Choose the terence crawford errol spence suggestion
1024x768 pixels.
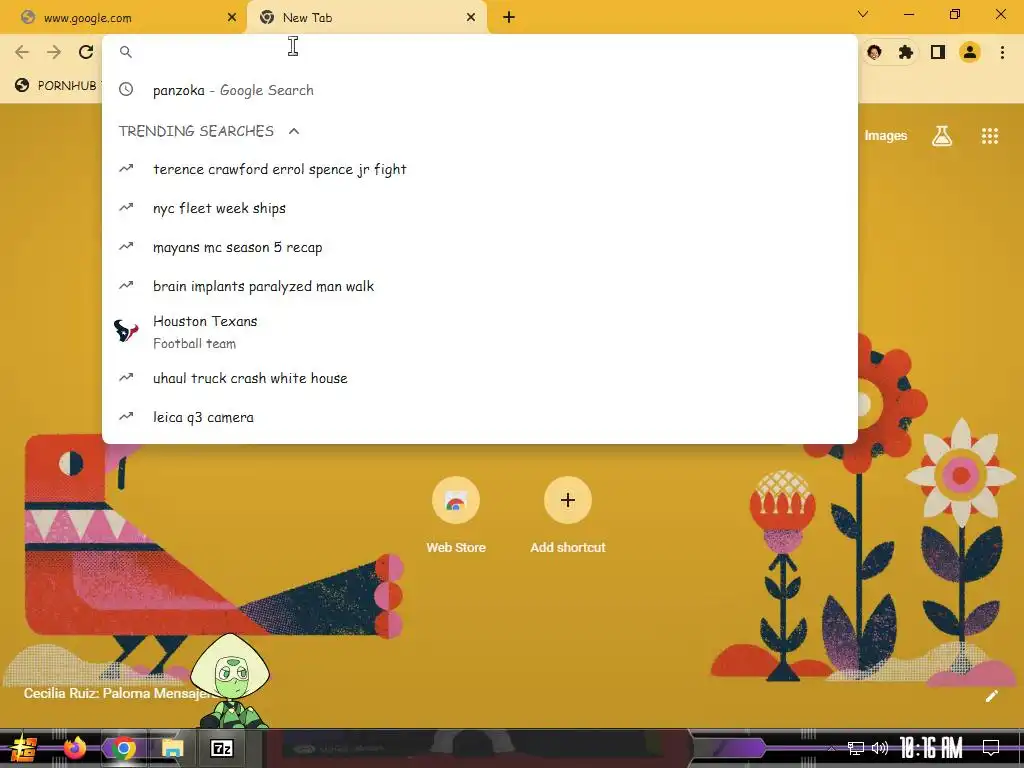[479, 170]
